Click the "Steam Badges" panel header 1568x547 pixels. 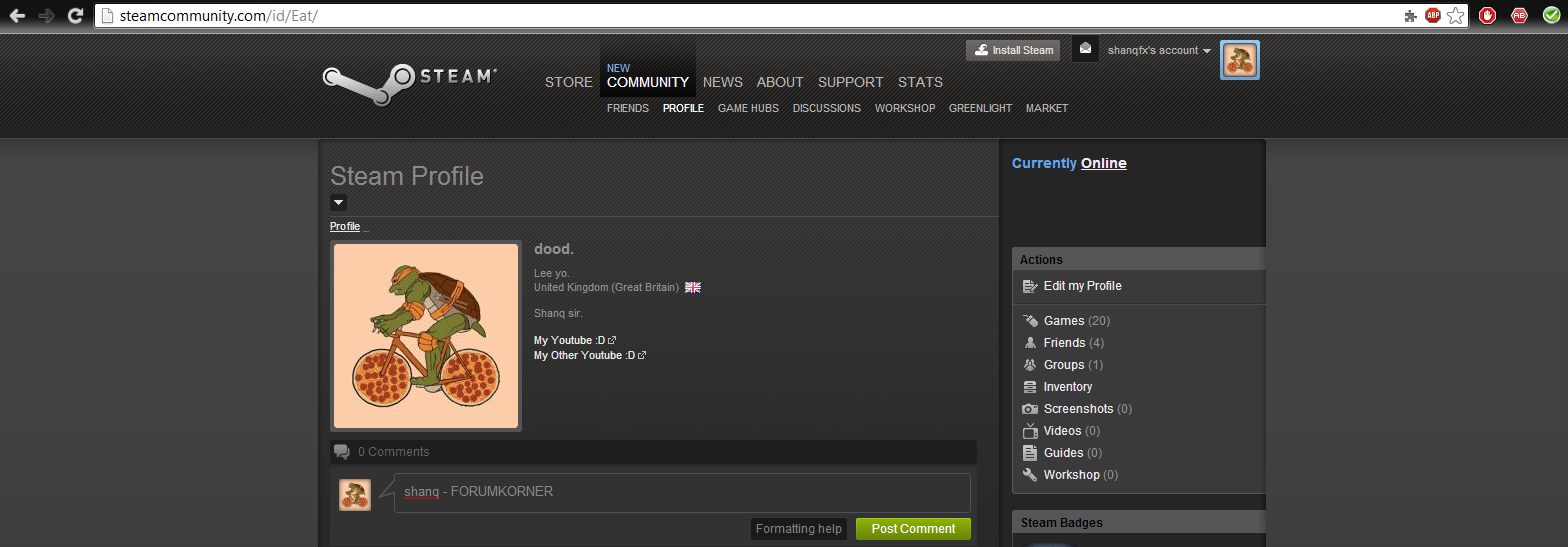coord(1139,523)
